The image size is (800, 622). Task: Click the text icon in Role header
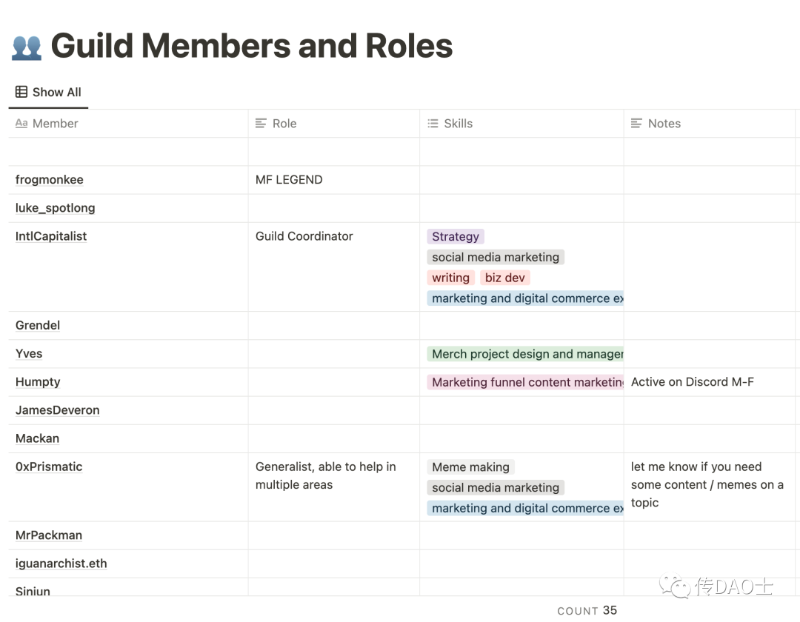262,124
